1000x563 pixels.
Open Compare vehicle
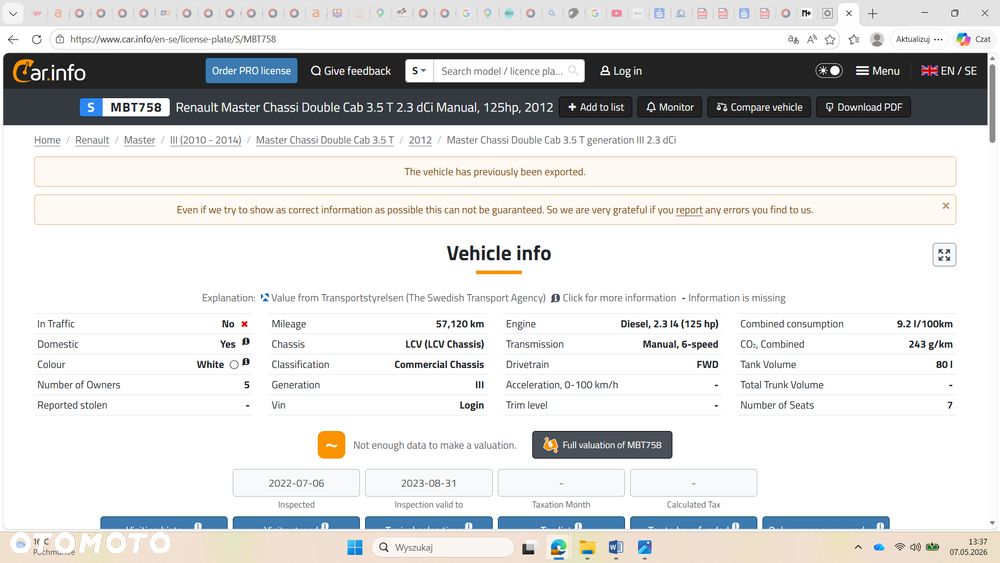(759, 107)
